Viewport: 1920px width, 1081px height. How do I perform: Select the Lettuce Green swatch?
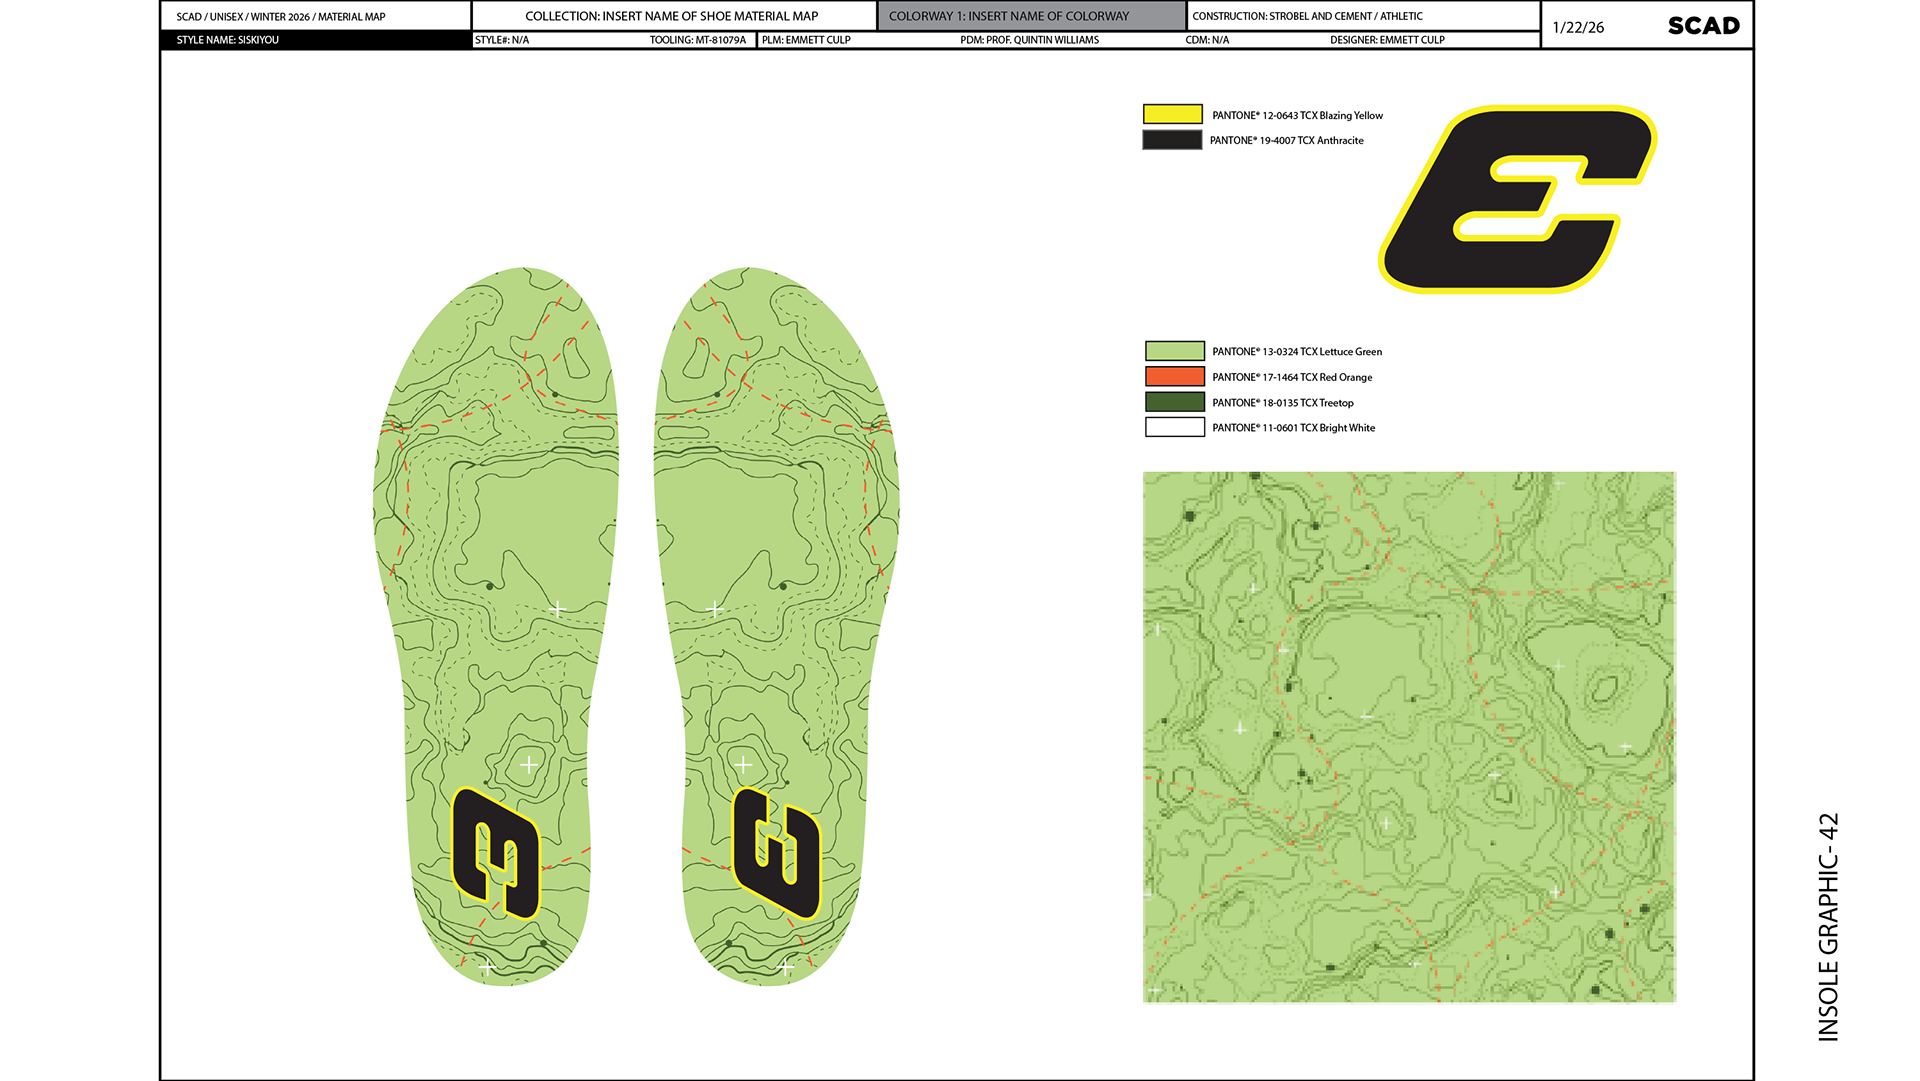coord(1174,351)
